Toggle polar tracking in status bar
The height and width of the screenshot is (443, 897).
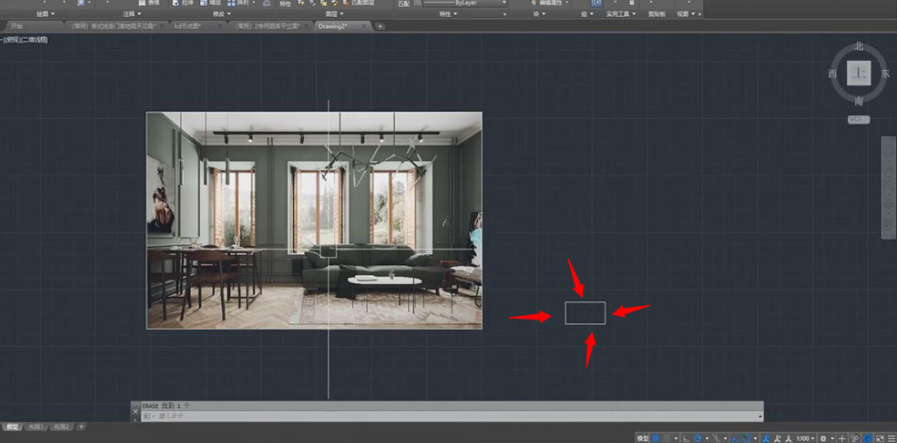pyautogui.click(x=698, y=438)
